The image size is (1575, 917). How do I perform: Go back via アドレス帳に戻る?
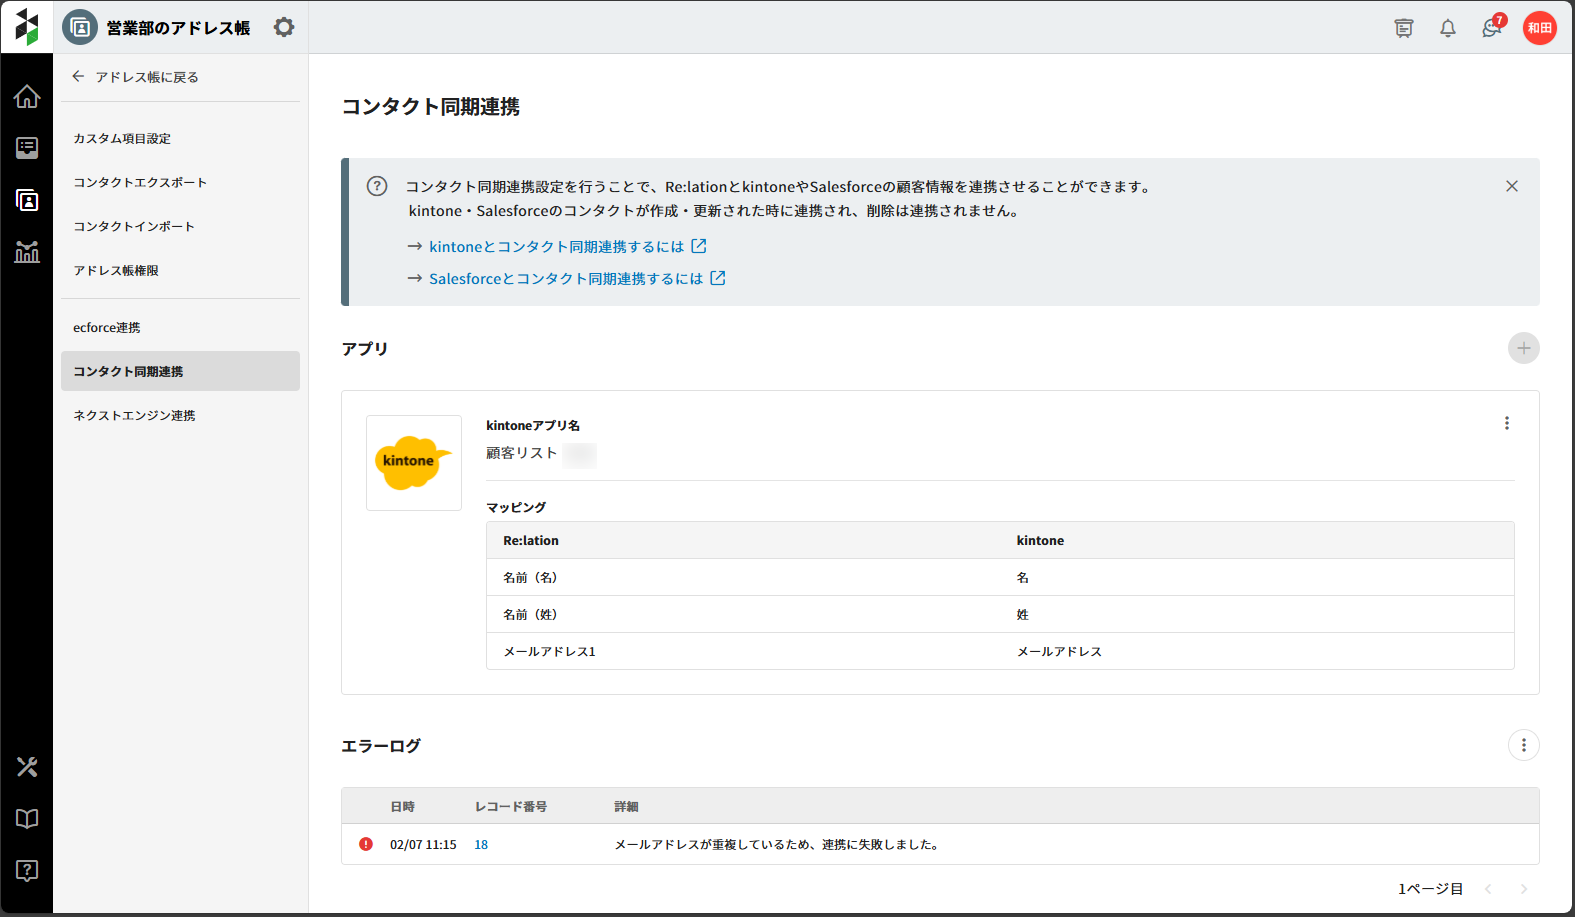(135, 77)
